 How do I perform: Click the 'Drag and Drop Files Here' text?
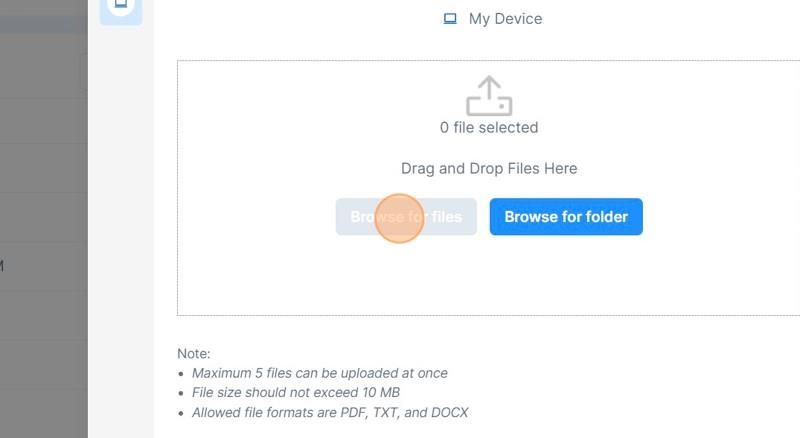[x=489, y=168]
